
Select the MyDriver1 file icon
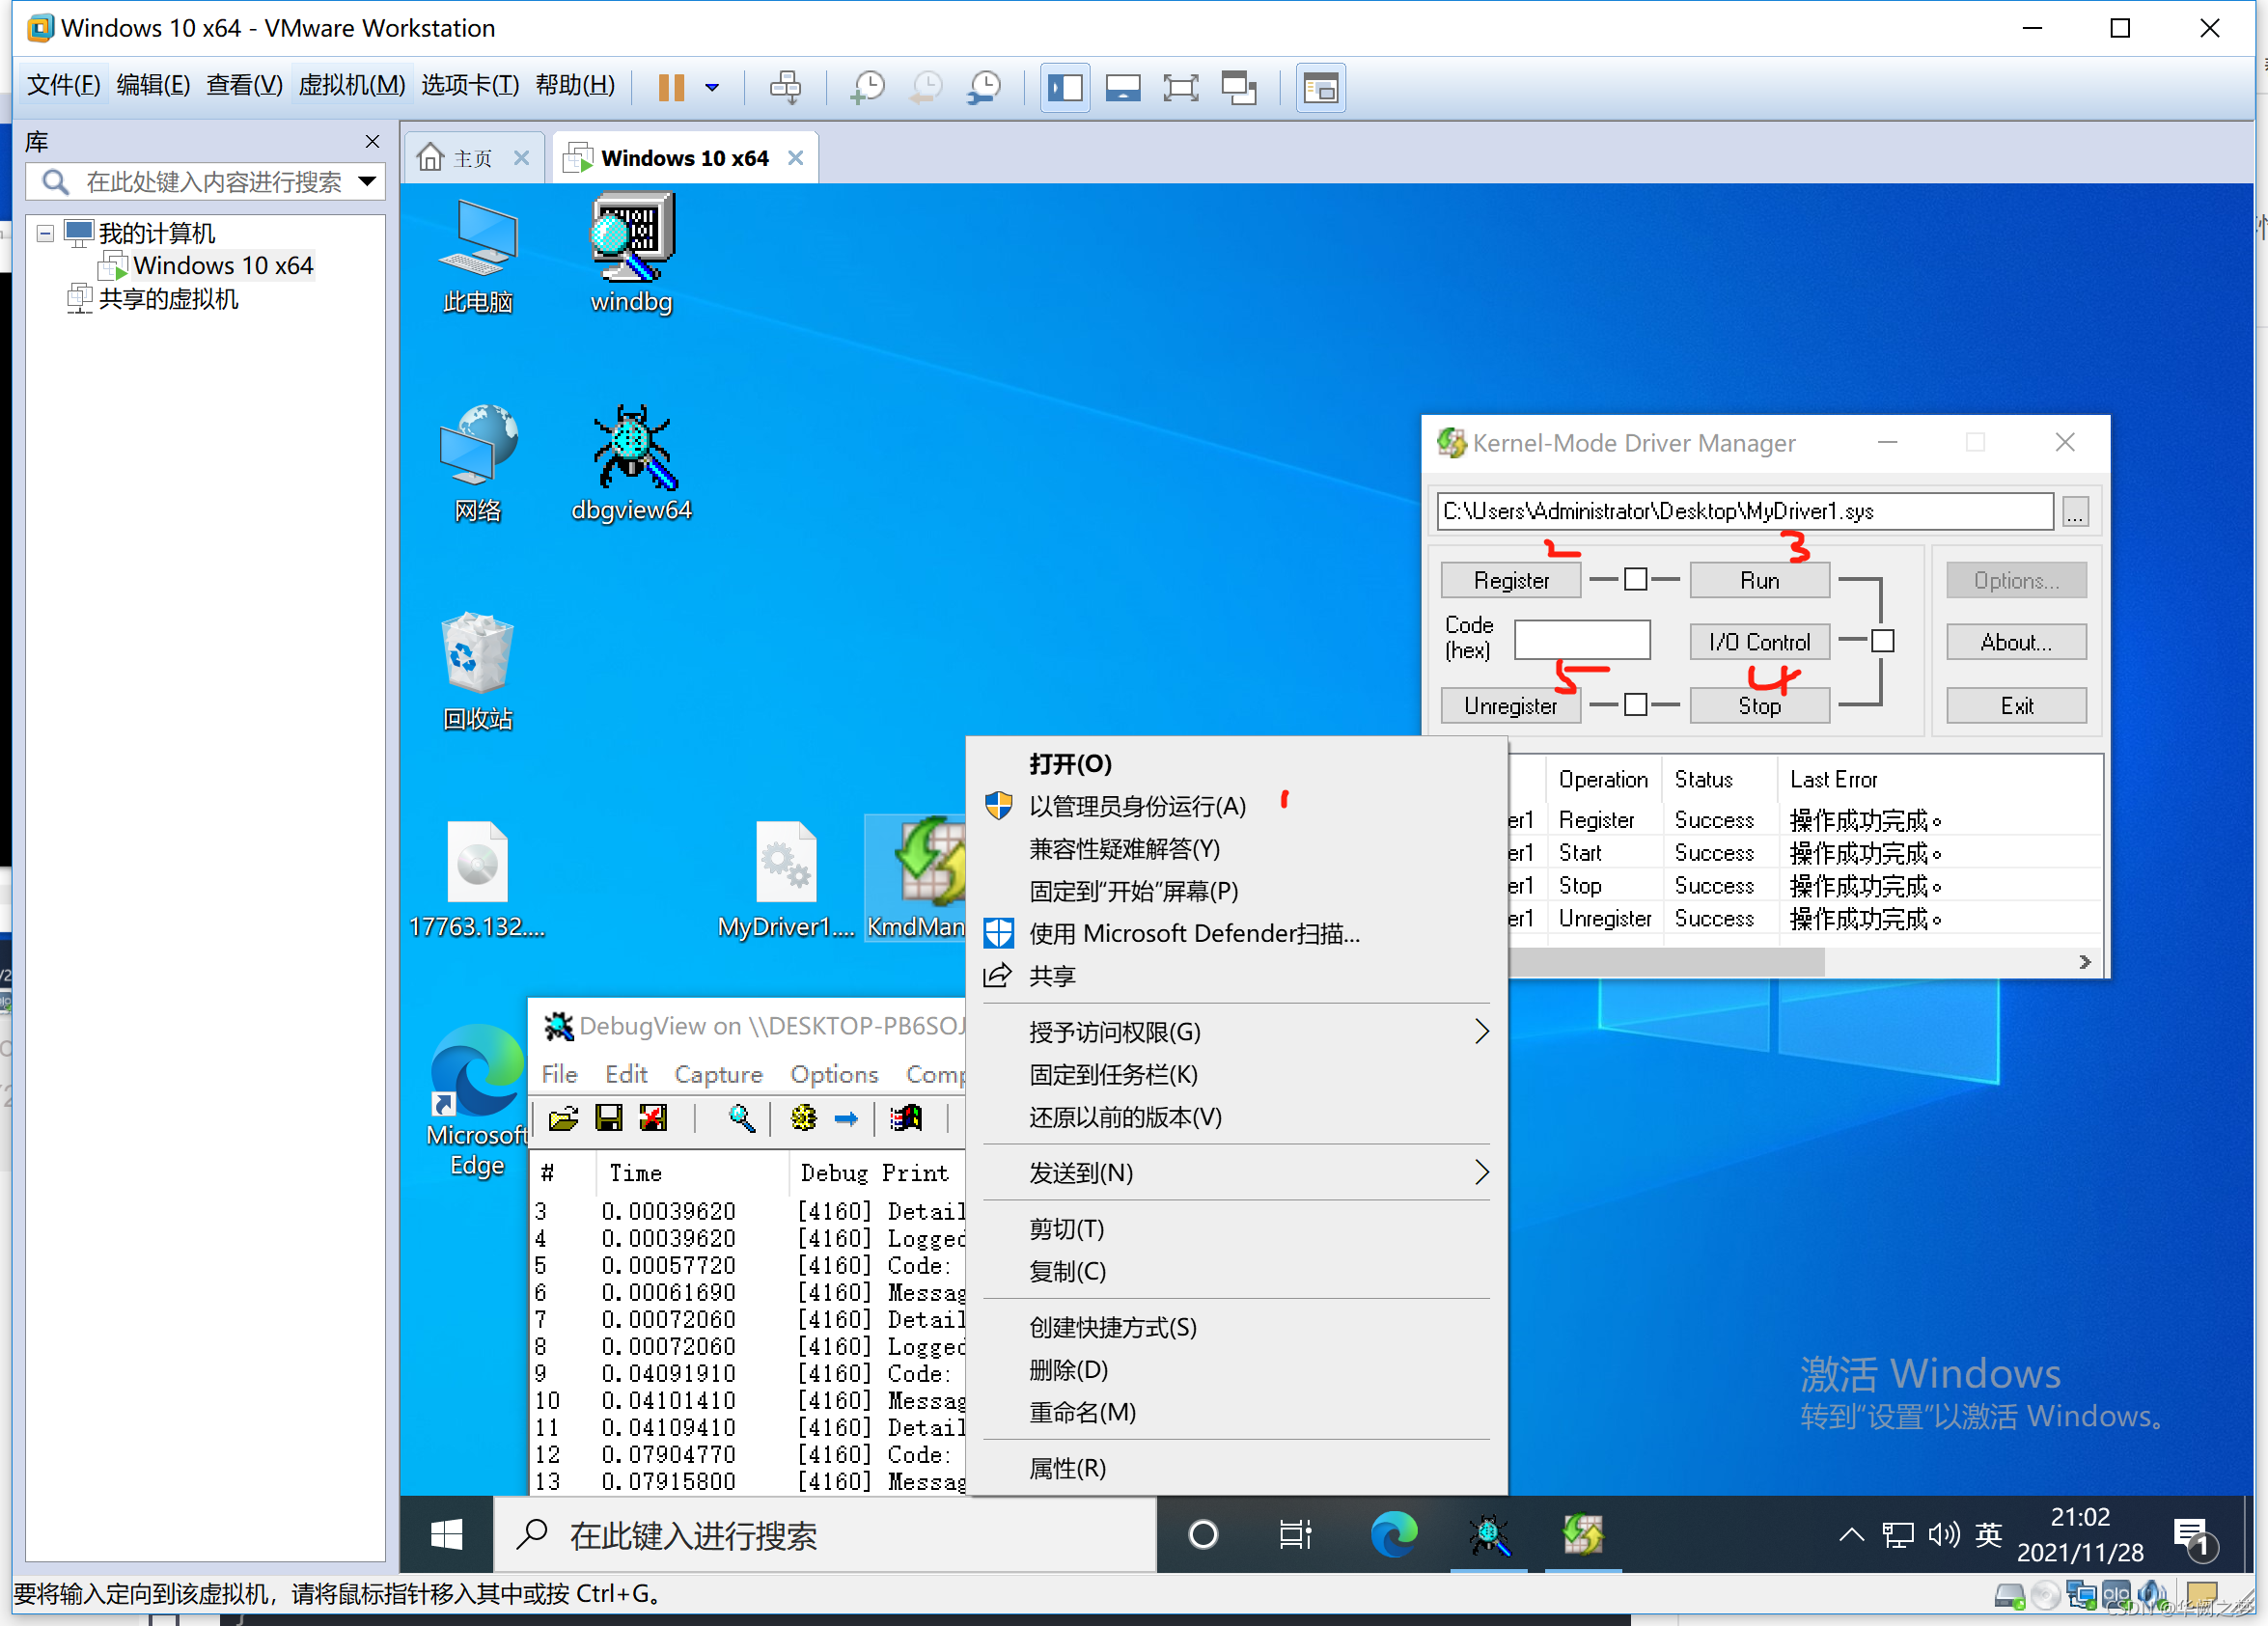pyautogui.click(x=786, y=880)
